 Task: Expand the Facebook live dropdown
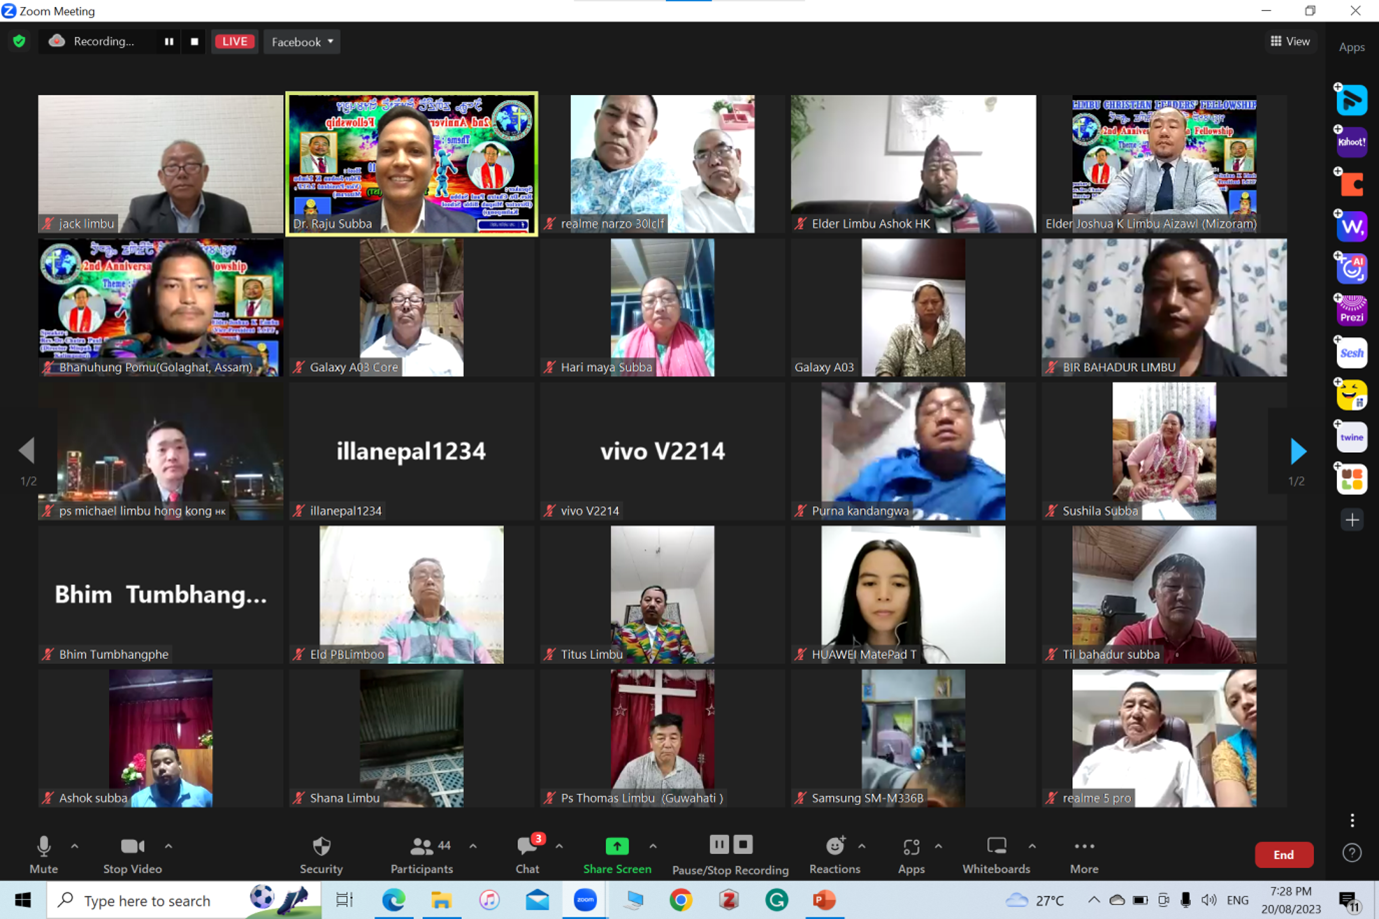point(302,42)
